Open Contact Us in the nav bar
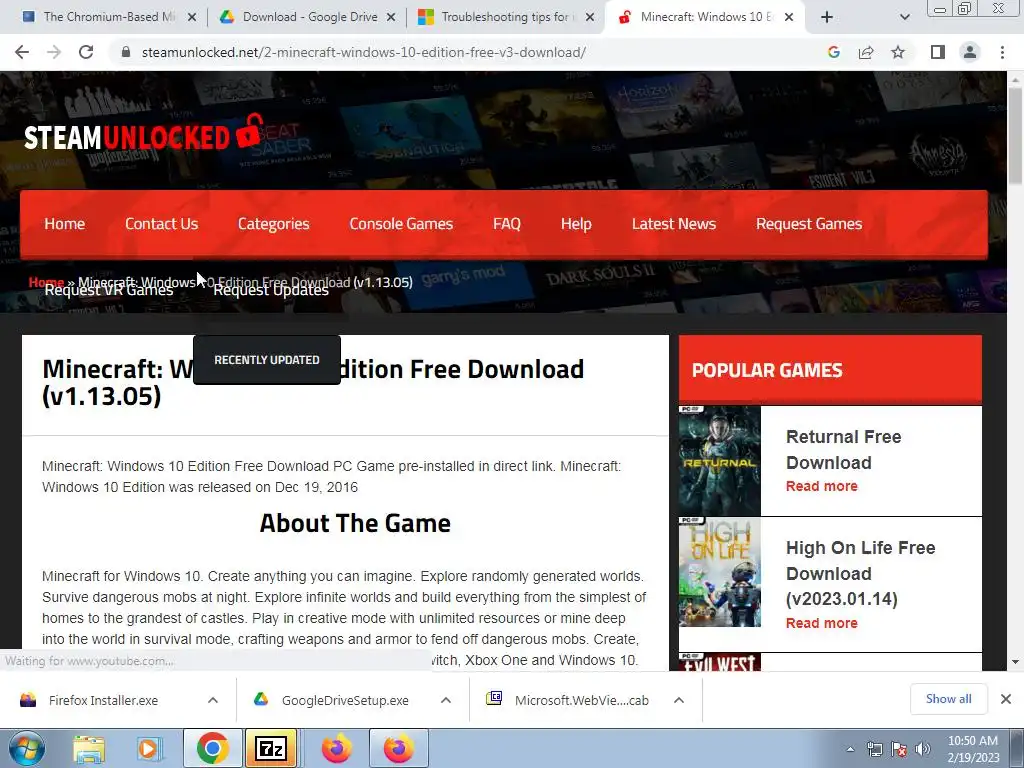Screen dimensions: 1024x768 161,224
